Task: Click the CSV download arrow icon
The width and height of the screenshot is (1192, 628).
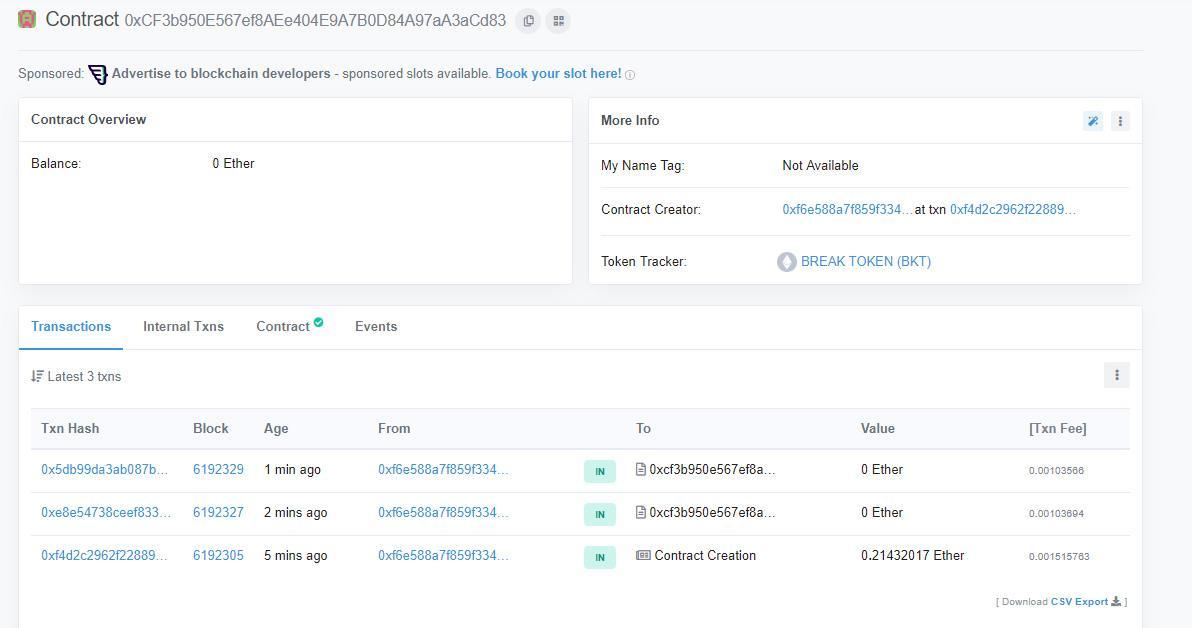Action: [x=1116, y=601]
